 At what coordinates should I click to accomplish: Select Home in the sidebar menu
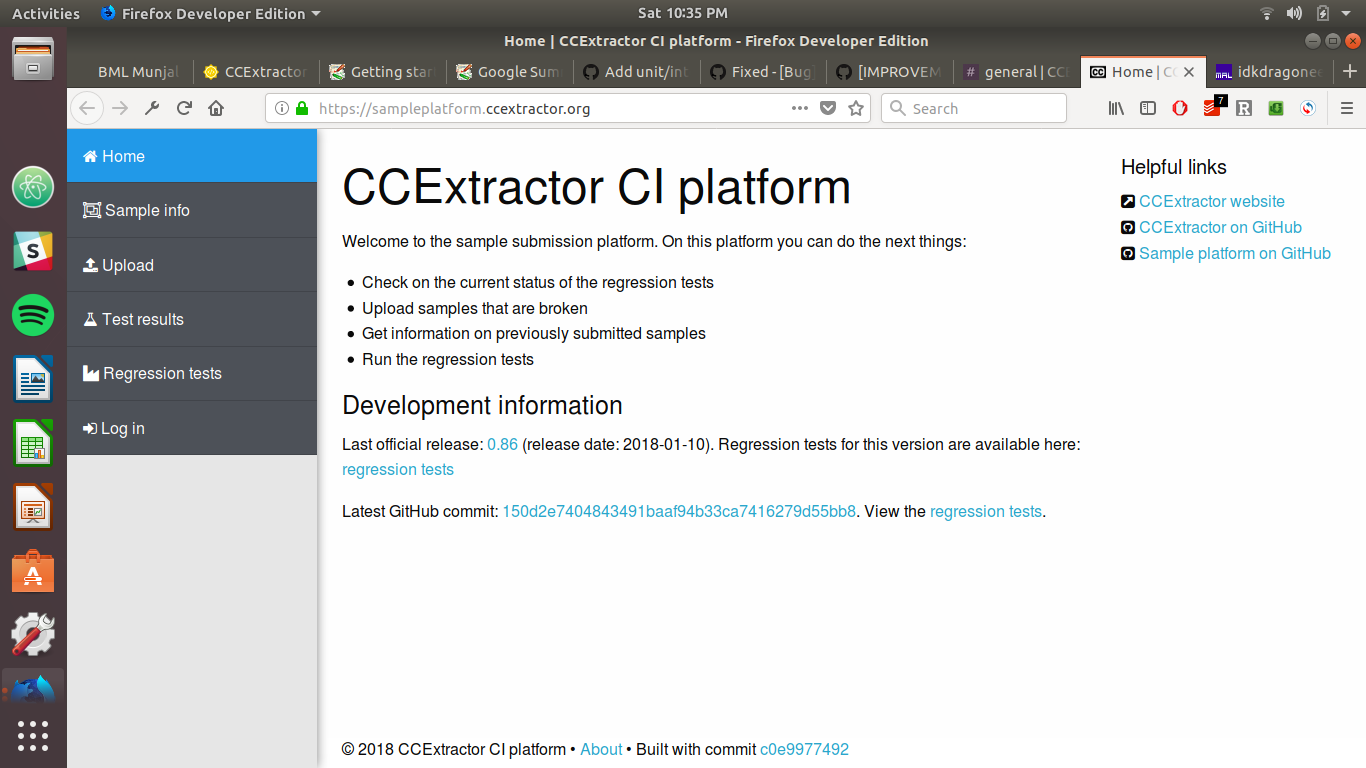(x=192, y=156)
